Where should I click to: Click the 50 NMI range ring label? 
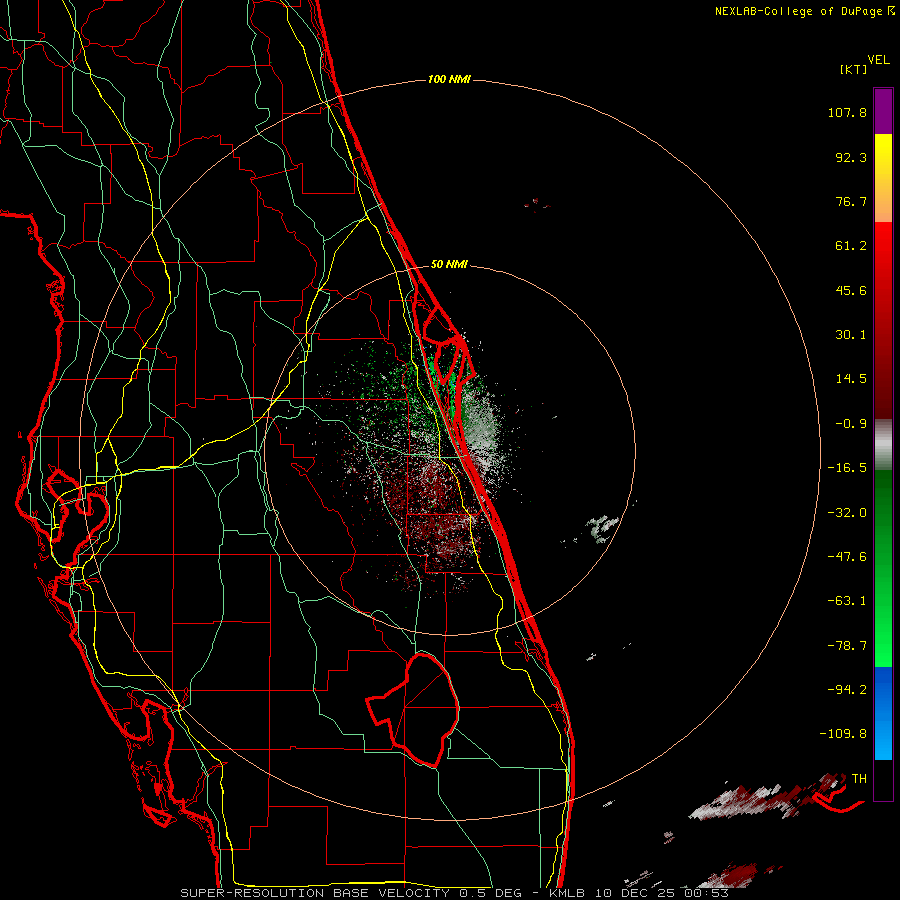(x=449, y=264)
